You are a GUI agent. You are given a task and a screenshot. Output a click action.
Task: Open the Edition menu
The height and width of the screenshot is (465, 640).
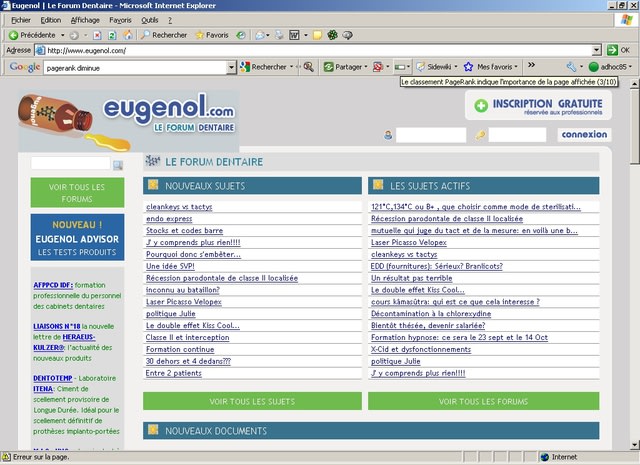tap(51, 20)
